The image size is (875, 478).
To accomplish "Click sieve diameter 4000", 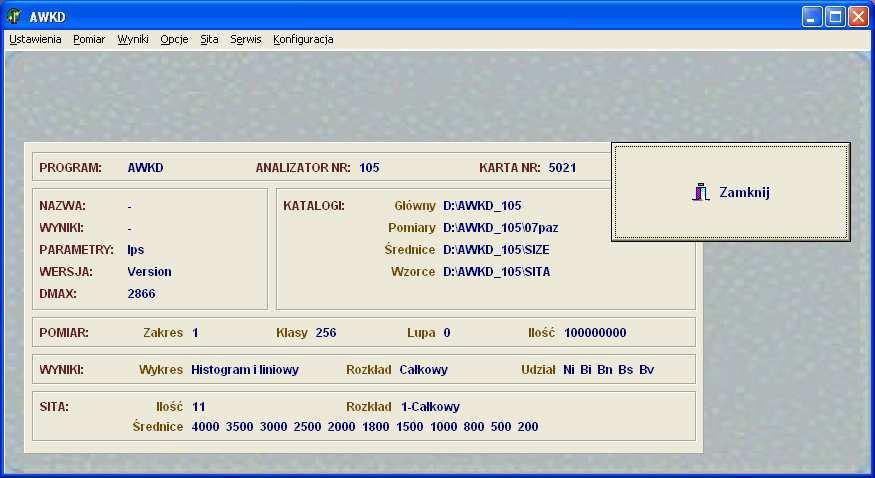I will (x=205, y=427).
